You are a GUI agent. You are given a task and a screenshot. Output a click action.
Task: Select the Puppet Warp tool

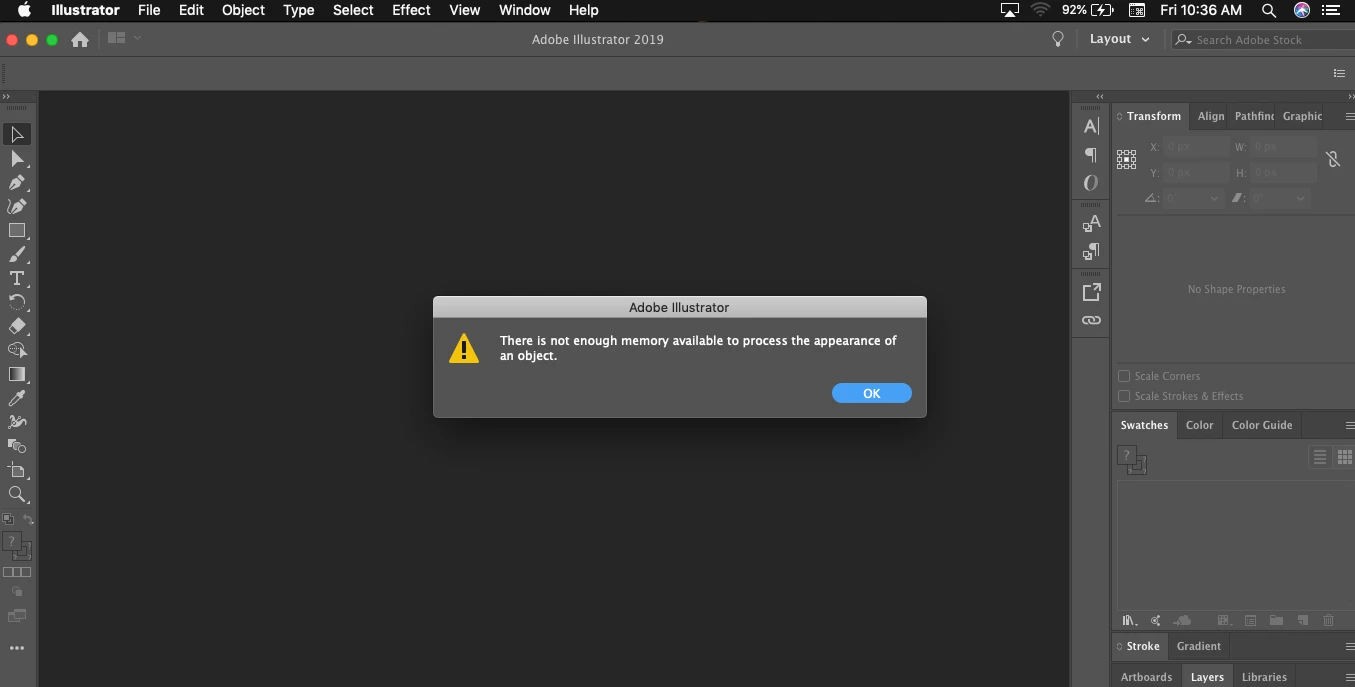[17, 422]
